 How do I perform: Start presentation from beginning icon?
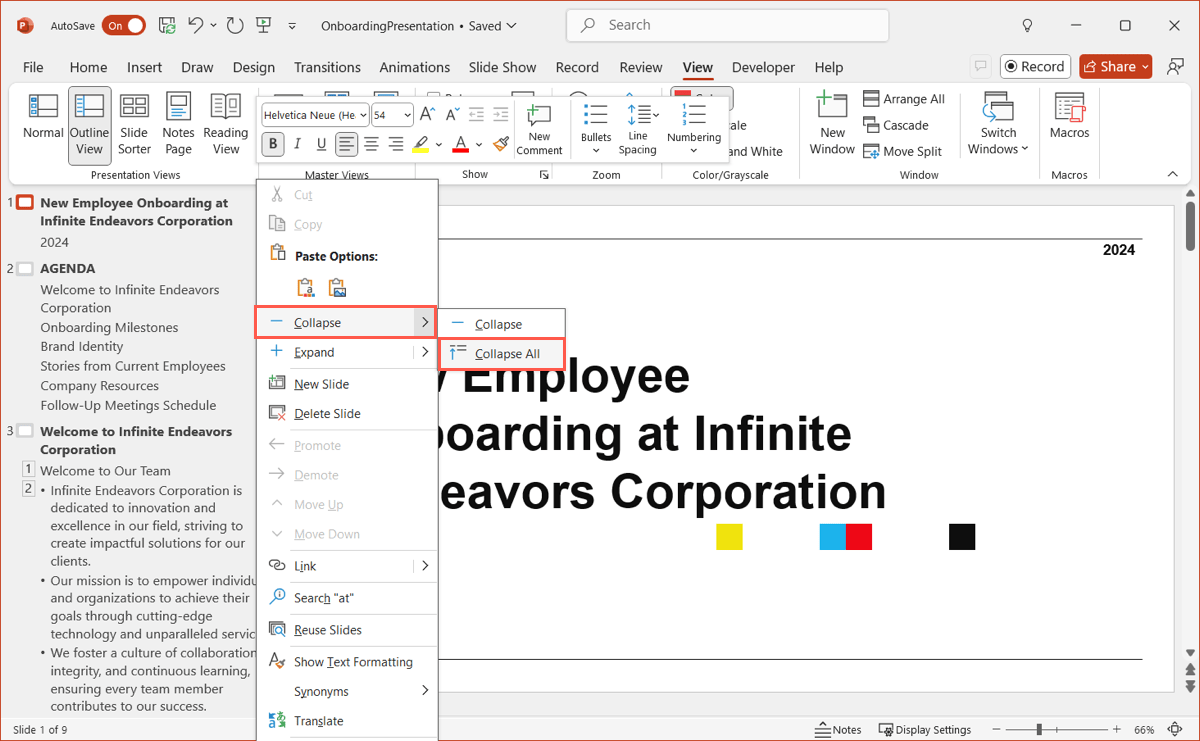pos(263,25)
